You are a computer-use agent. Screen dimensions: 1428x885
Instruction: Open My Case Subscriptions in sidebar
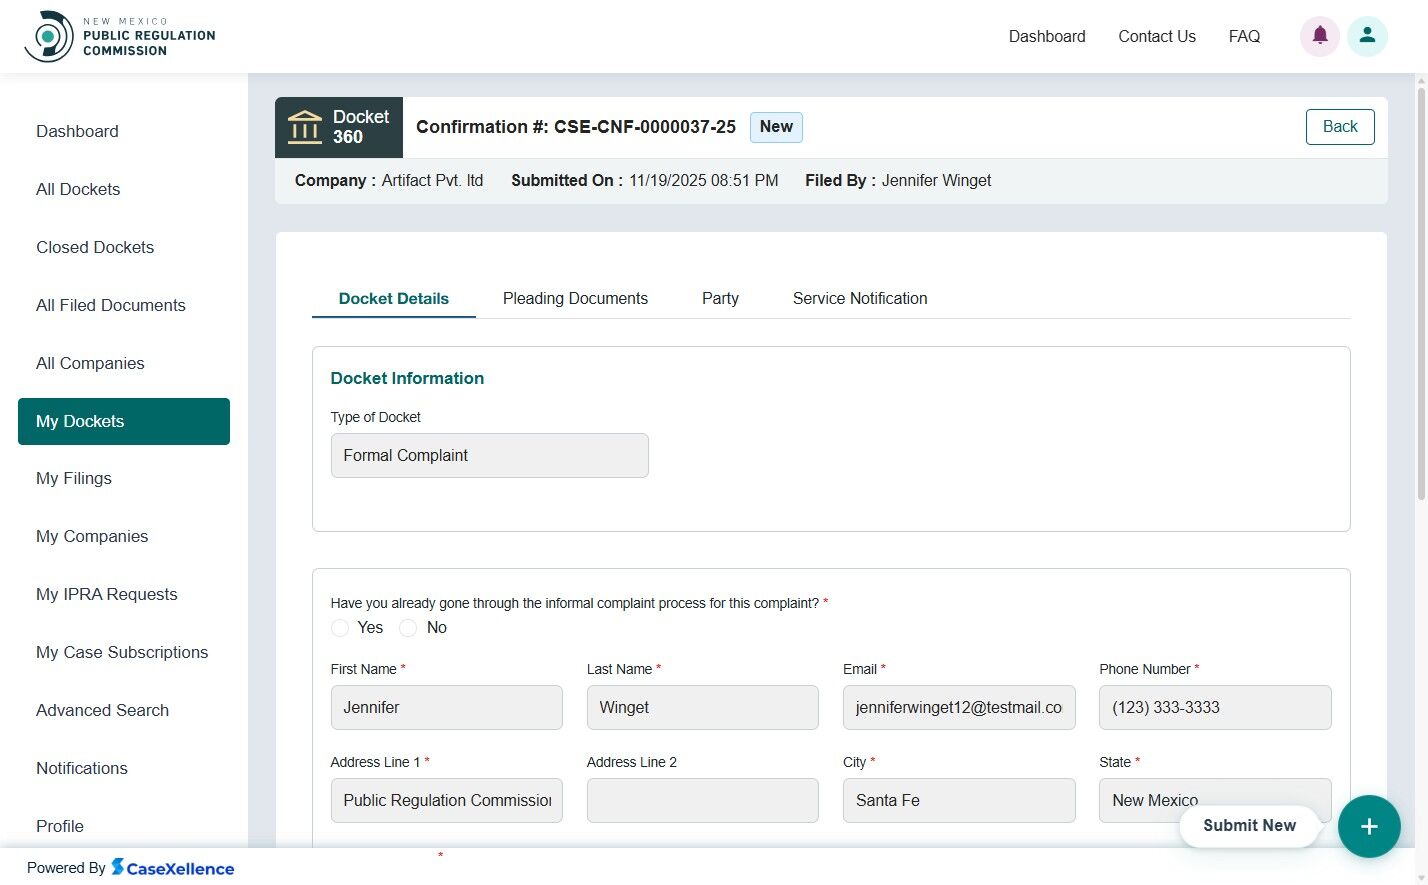coord(124,652)
